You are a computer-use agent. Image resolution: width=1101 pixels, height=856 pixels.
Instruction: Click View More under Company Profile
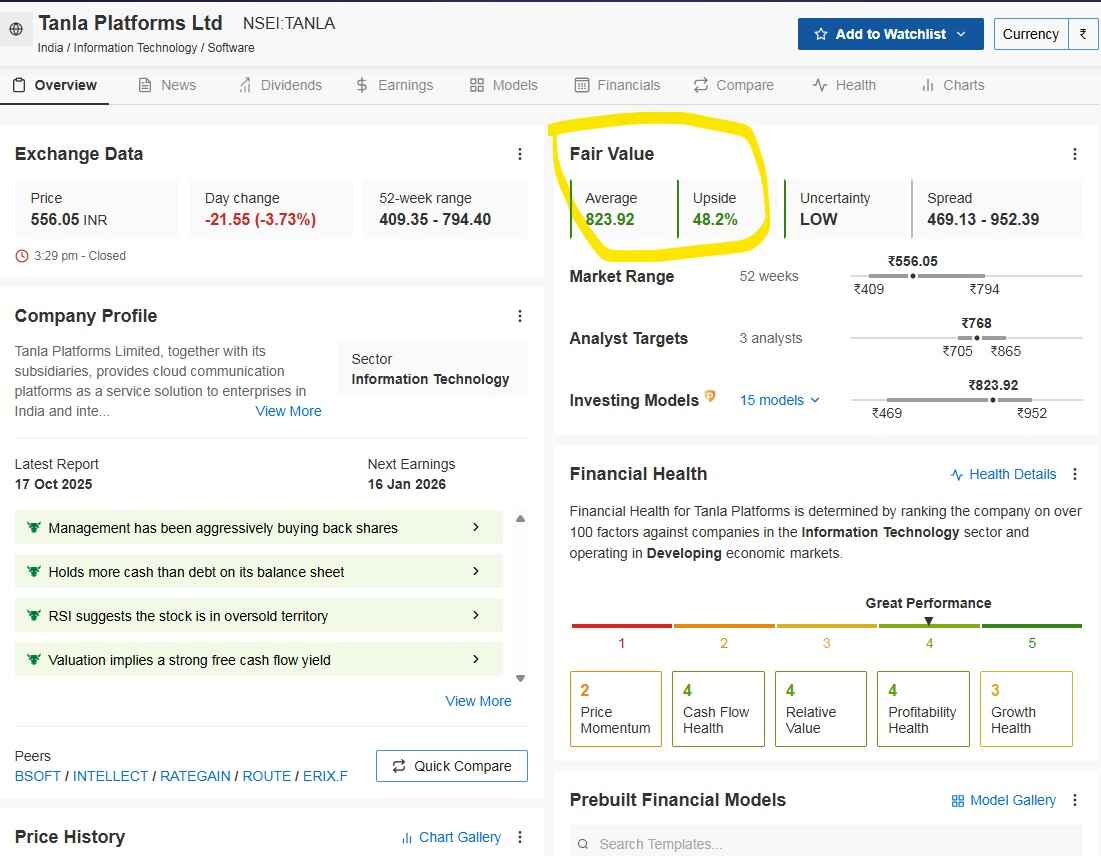tap(288, 411)
